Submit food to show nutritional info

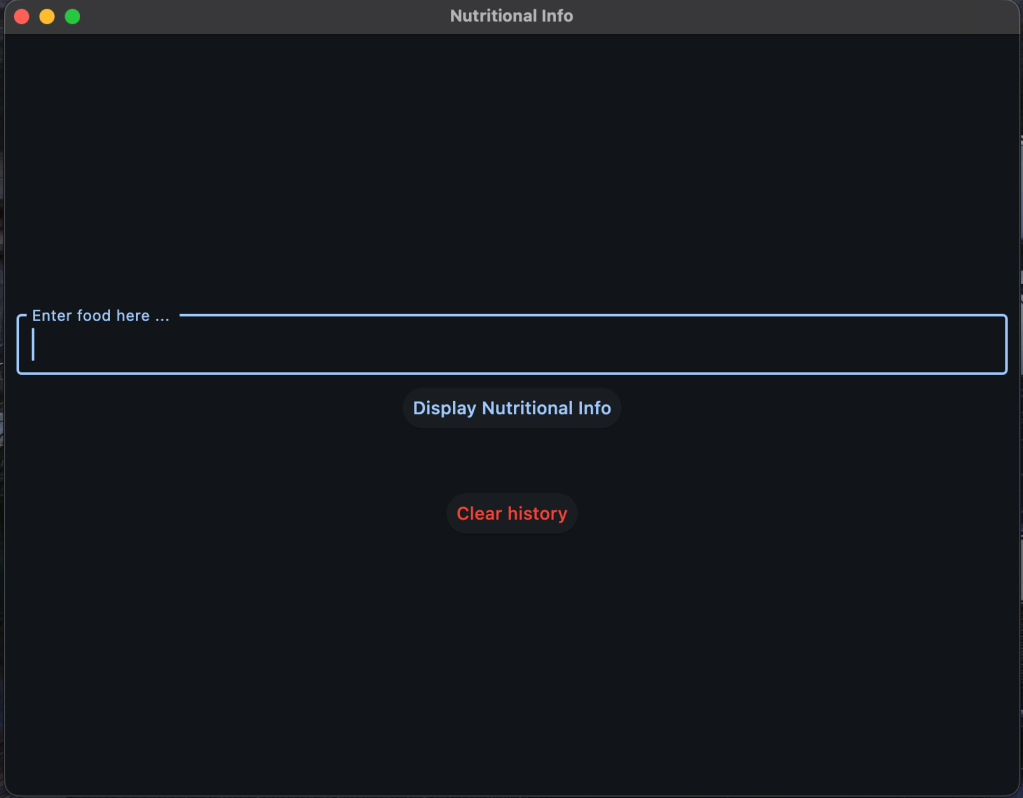click(511, 408)
